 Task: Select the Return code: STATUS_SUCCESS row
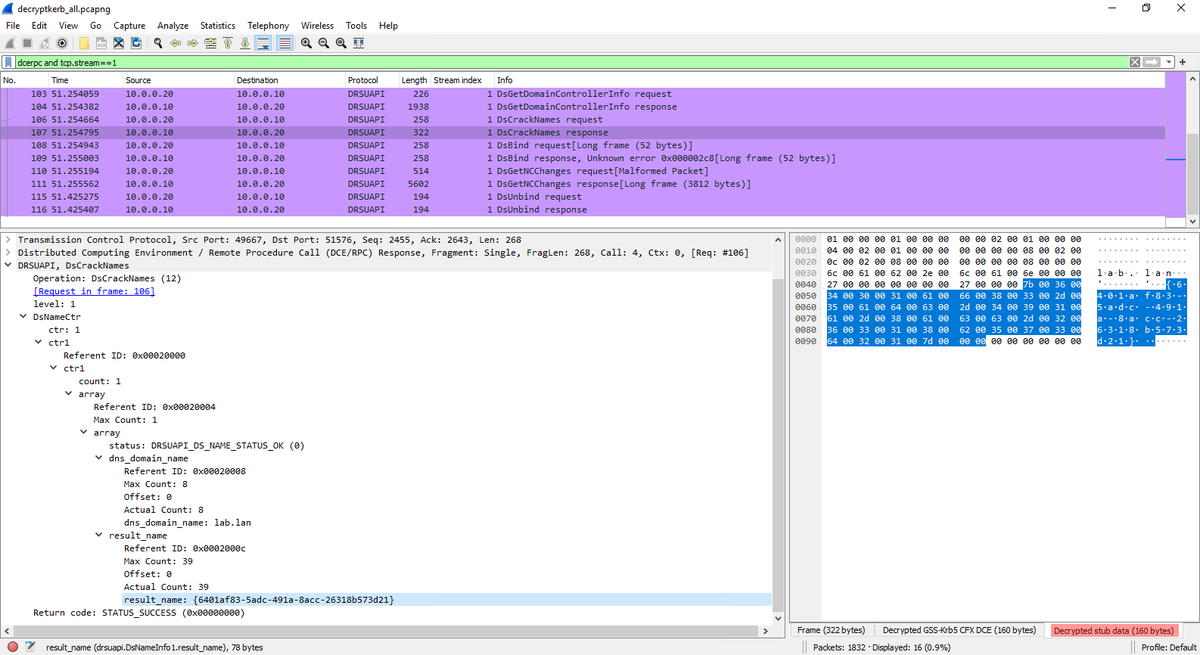click(x=139, y=612)
